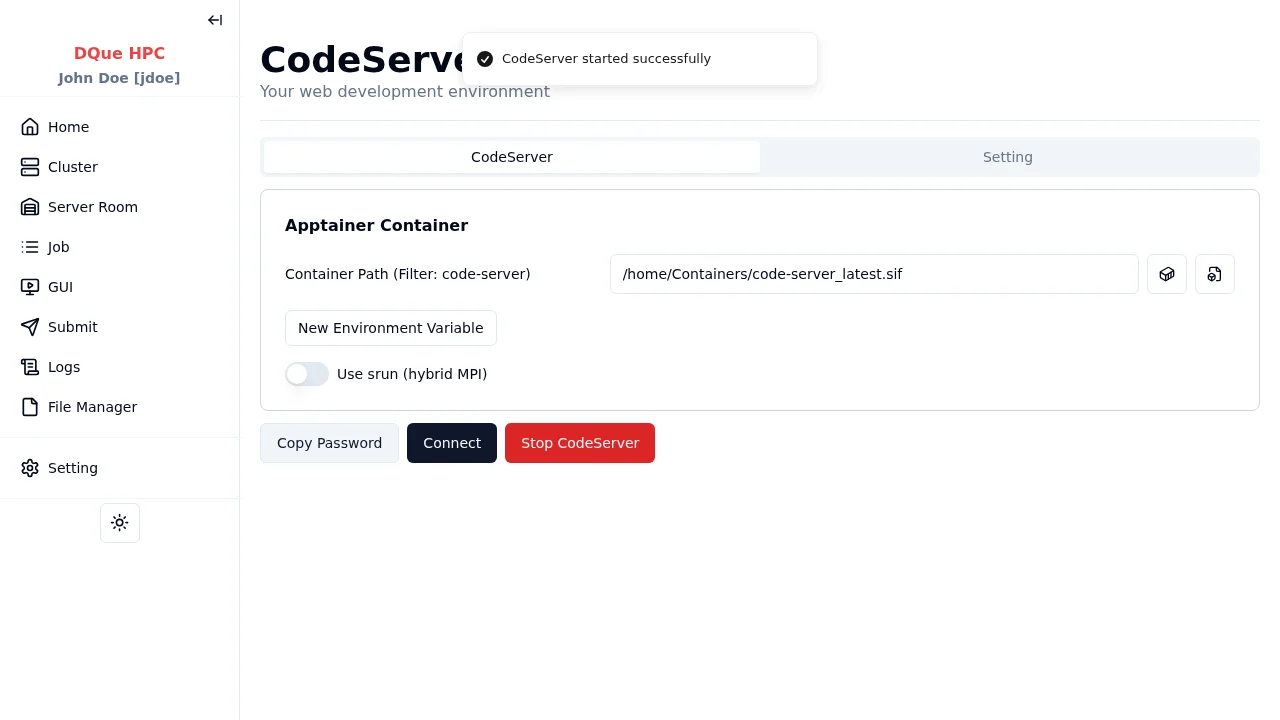This screenshot has height=720, width=1280.
Task: Click the Submit paper plane icon
Action: 30,327
